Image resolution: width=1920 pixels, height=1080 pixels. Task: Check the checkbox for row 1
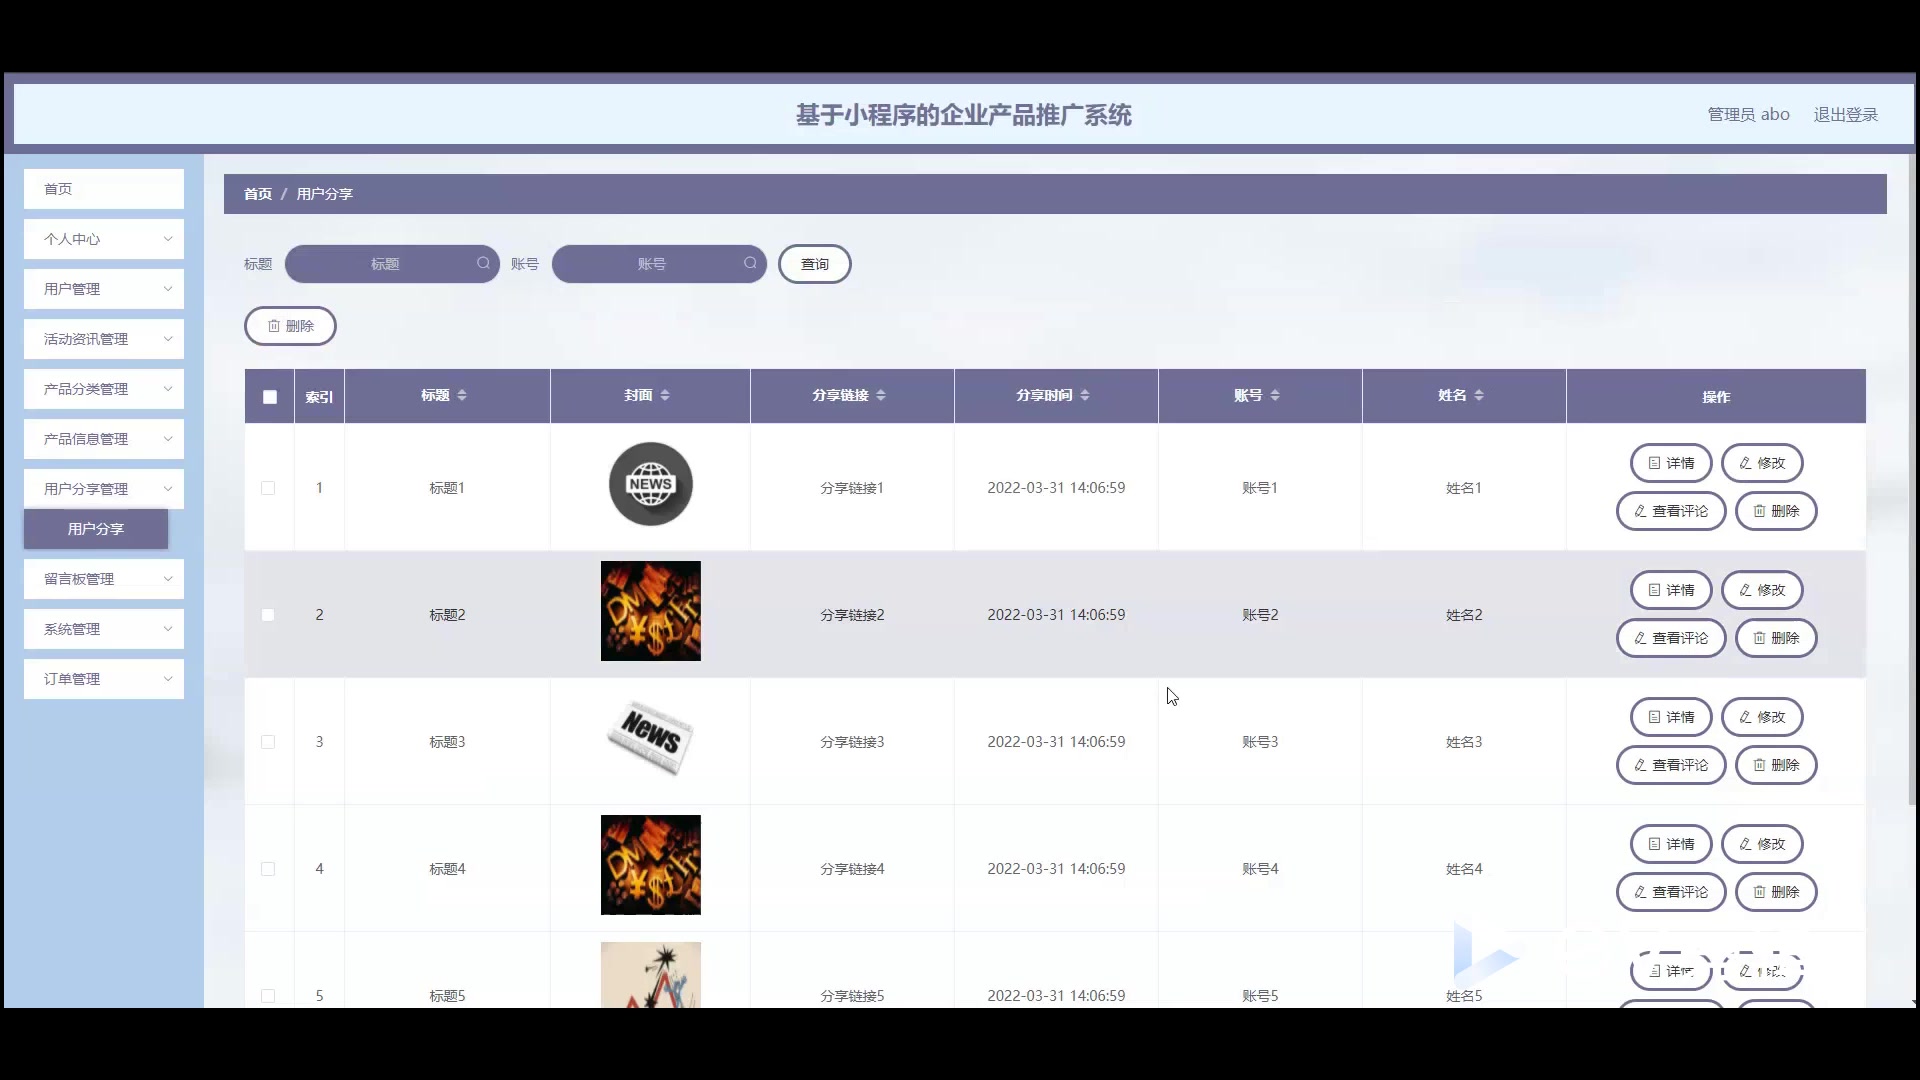268,488
